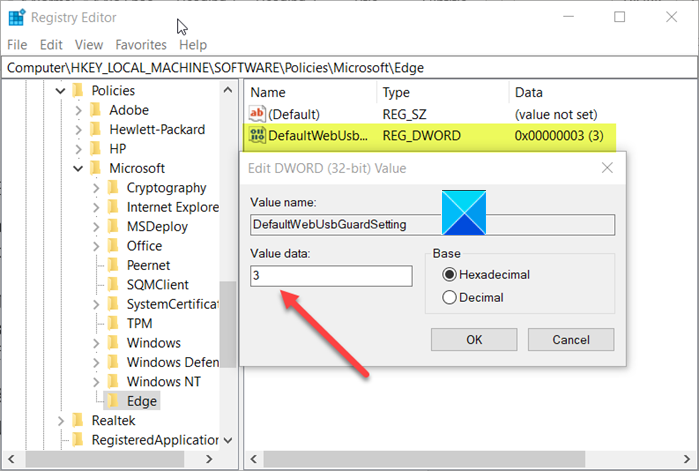The height and width of the screenshot is (471, 699).
Task: Cancel the Edit DWORD dialog
Action: tap(571, 340)
